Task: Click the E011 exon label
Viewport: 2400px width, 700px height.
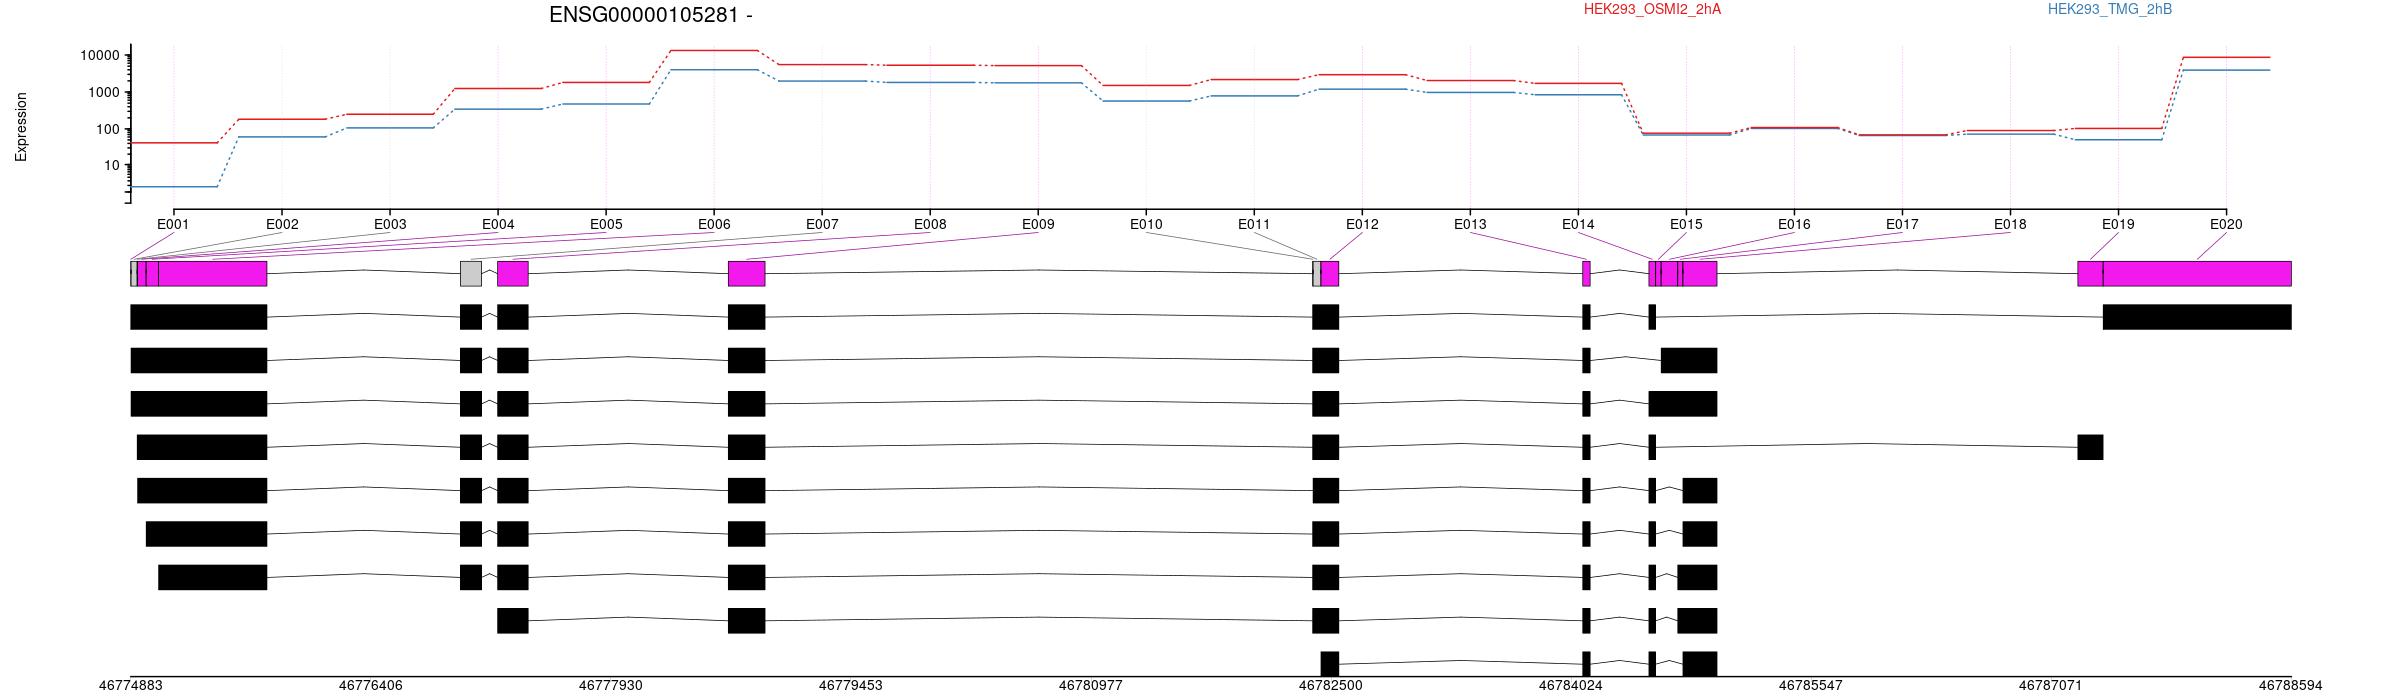Action: coord(1254,225)
